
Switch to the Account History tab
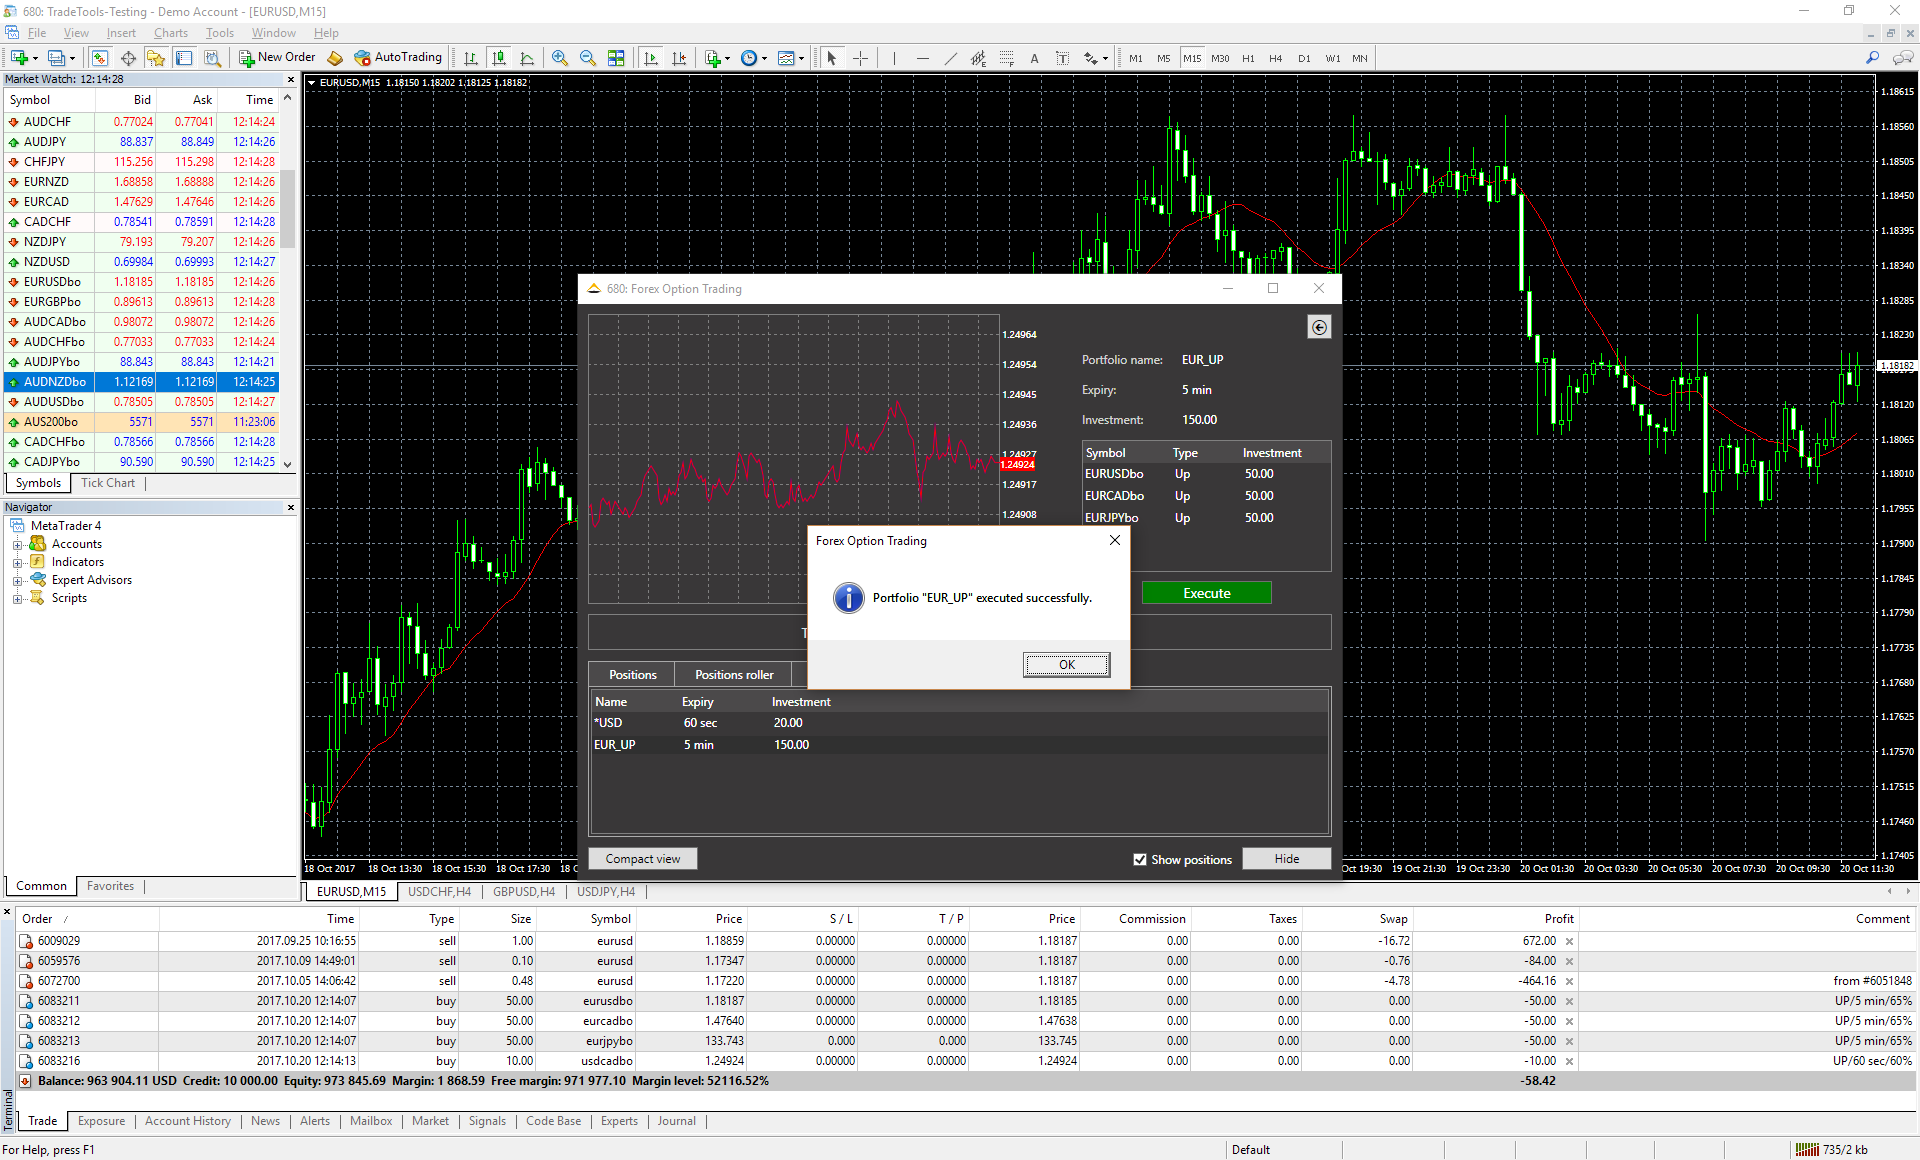click(x=187, y=1121)
